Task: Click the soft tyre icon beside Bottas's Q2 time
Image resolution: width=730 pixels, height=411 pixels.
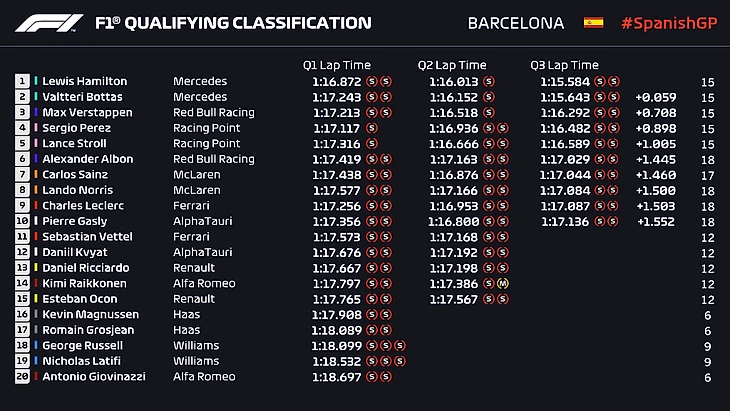Action: pyautogui.click(x=488, y=97)
